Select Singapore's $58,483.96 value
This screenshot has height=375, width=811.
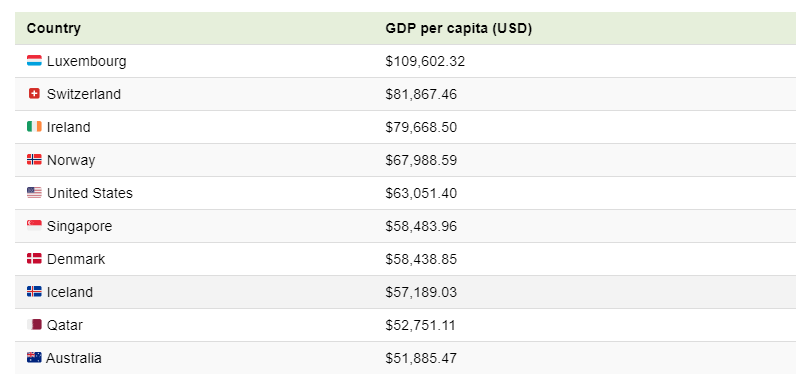421,227
